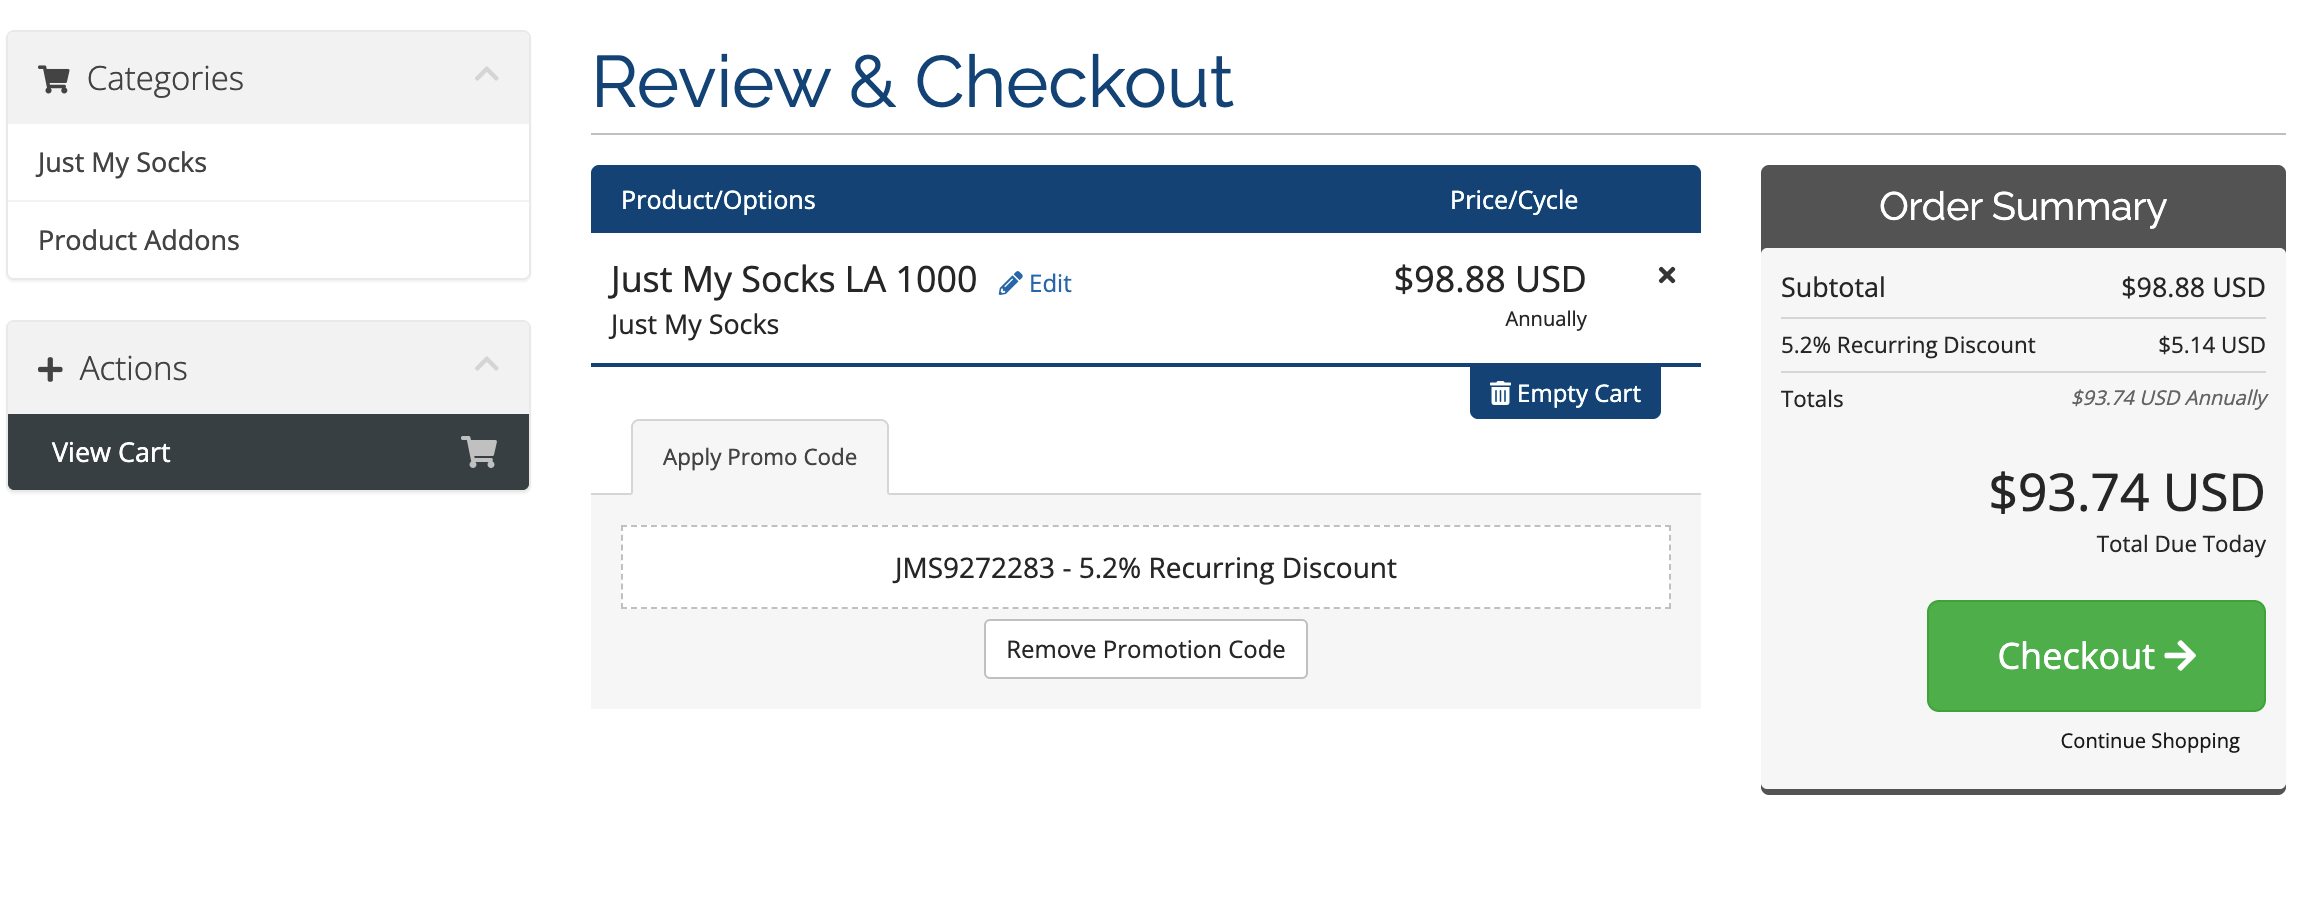Click the Order Summary heading
The image size is (2320, 910).
click(2023, 207)
